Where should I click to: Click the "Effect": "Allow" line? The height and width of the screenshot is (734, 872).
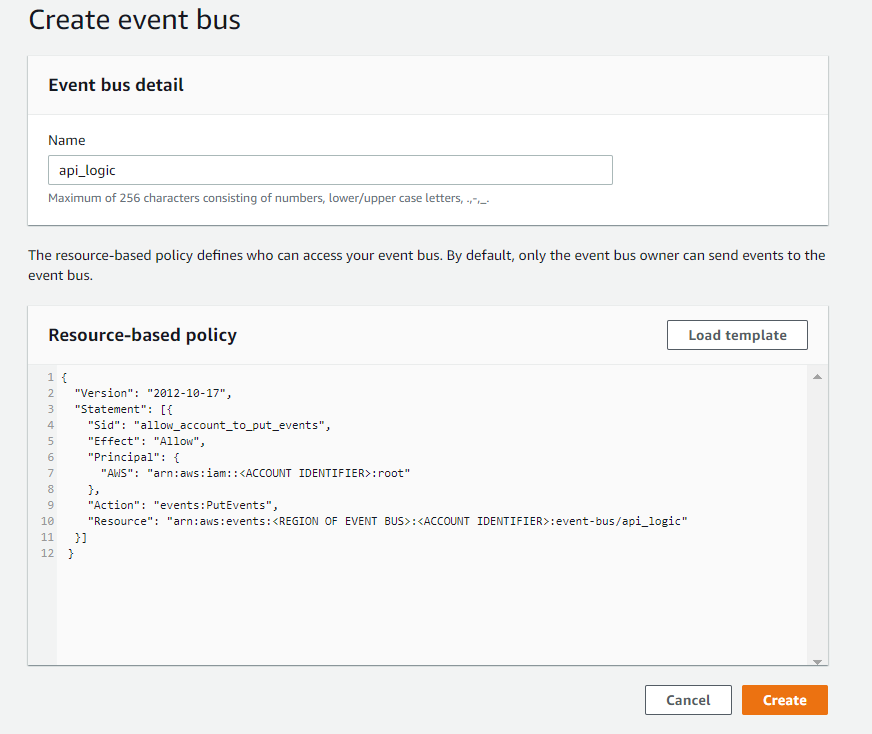(146, 442)
